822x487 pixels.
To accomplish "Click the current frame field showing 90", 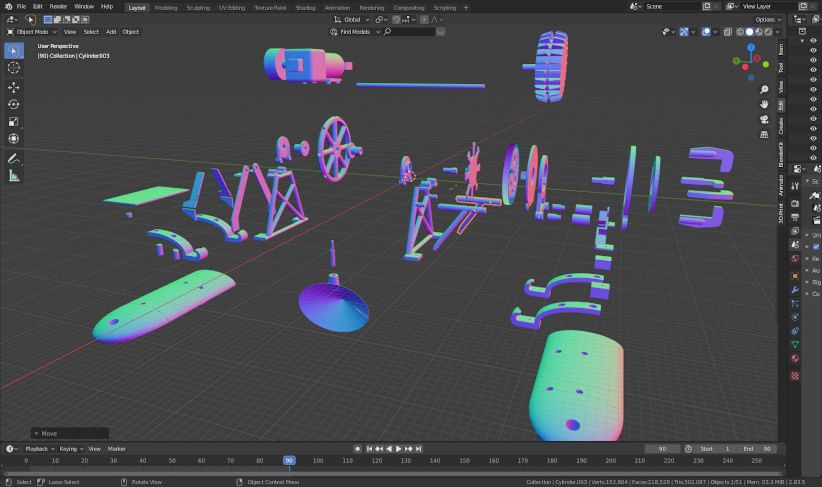I will pyautogui.click(x=662, y=449).
